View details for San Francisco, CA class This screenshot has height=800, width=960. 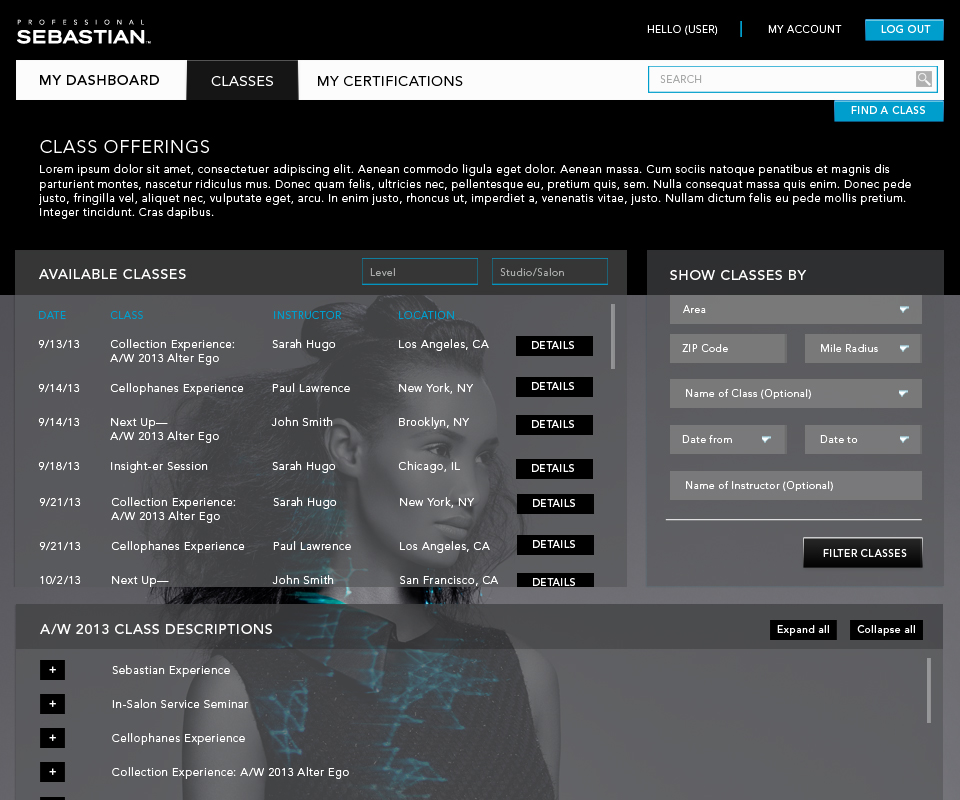[555, 580]
